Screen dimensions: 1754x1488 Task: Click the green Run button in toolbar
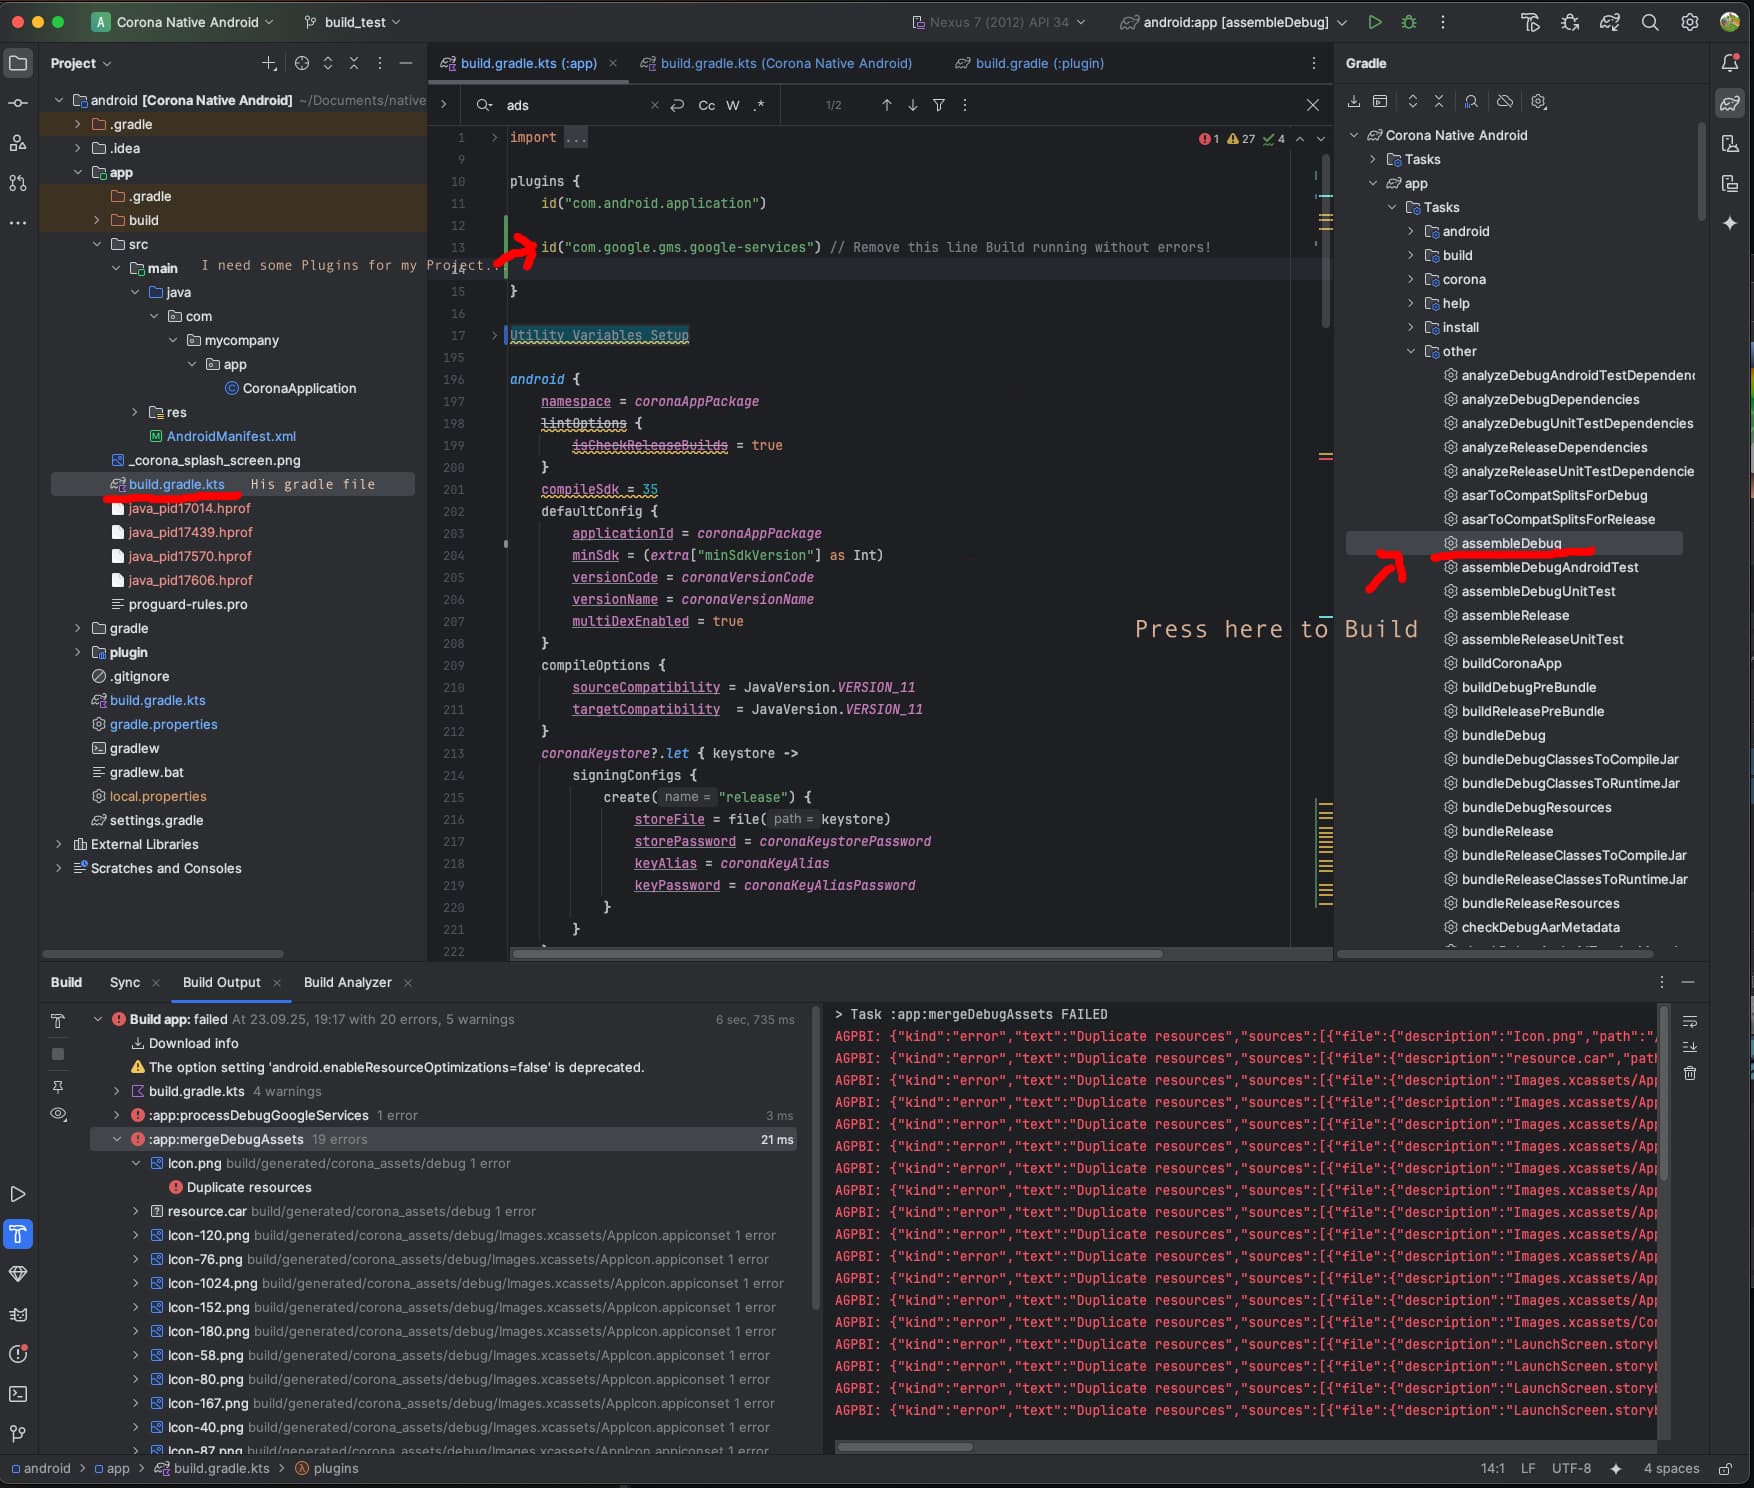pos(1375,22)
